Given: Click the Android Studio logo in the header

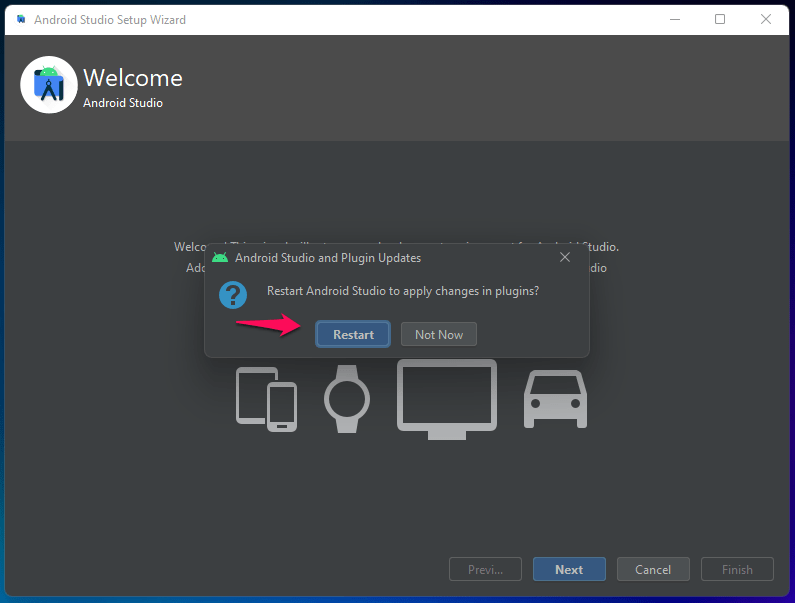Looking at the screenshot, I should [49, 85].
